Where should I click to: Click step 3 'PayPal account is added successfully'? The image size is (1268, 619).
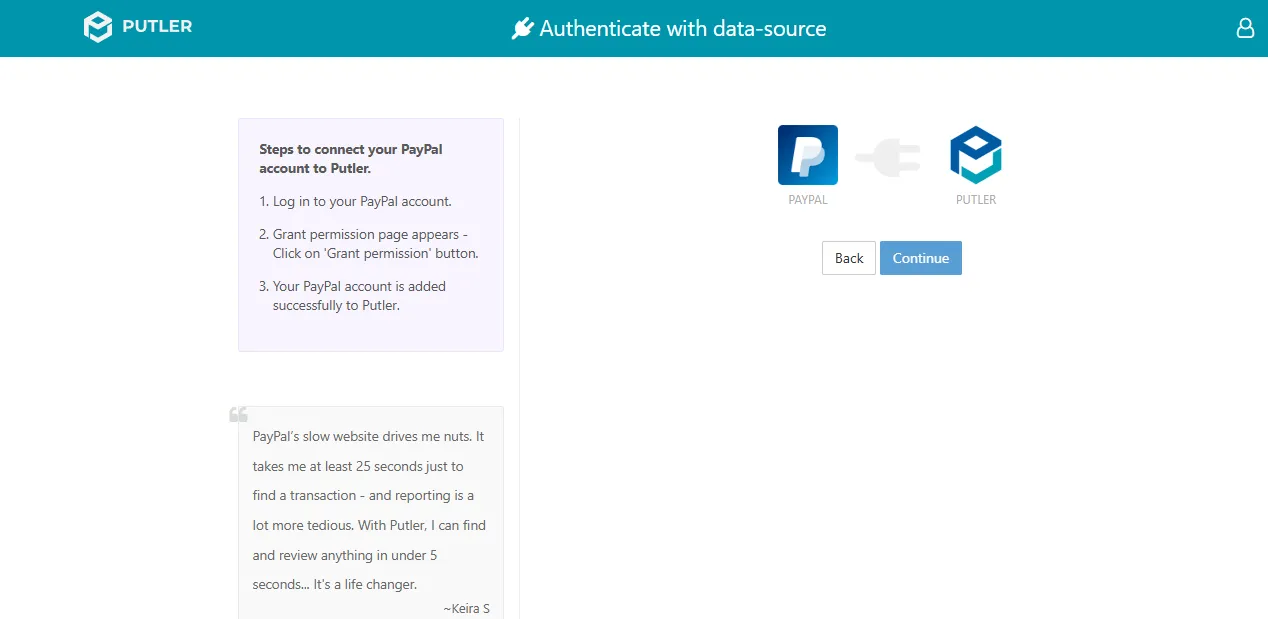click(353, 296)
